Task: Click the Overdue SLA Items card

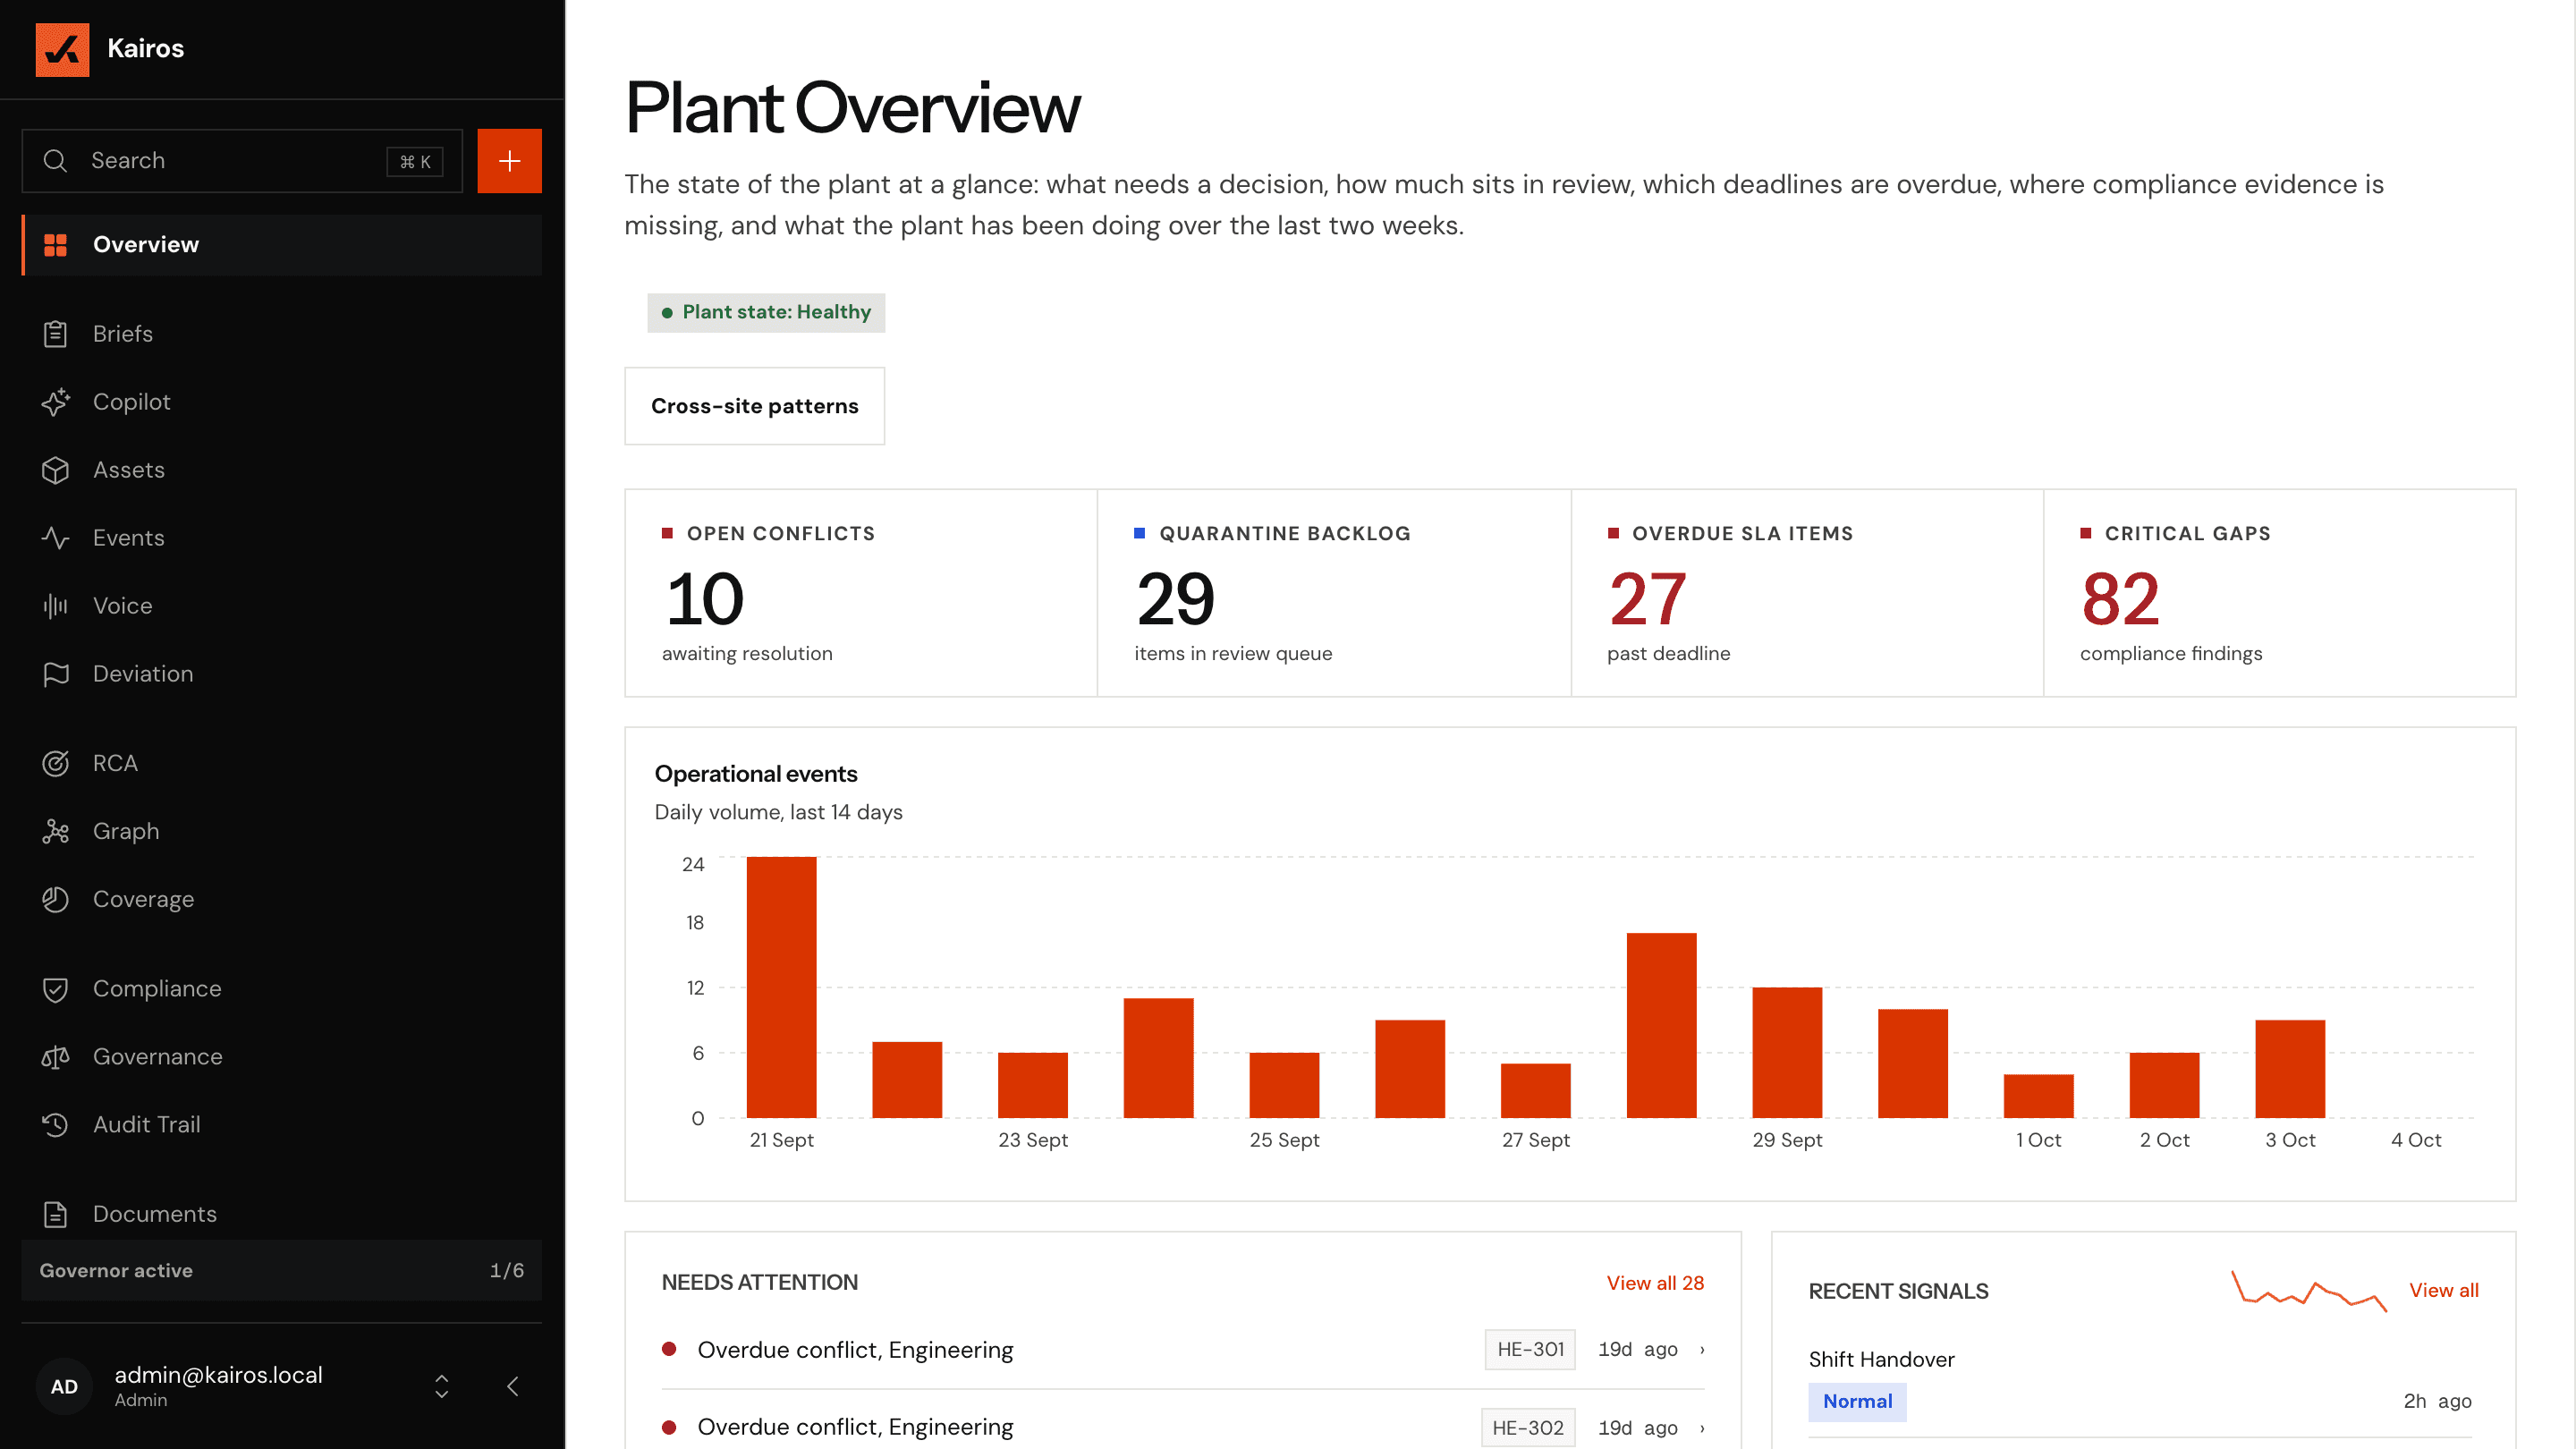Action: [1807, 593]
